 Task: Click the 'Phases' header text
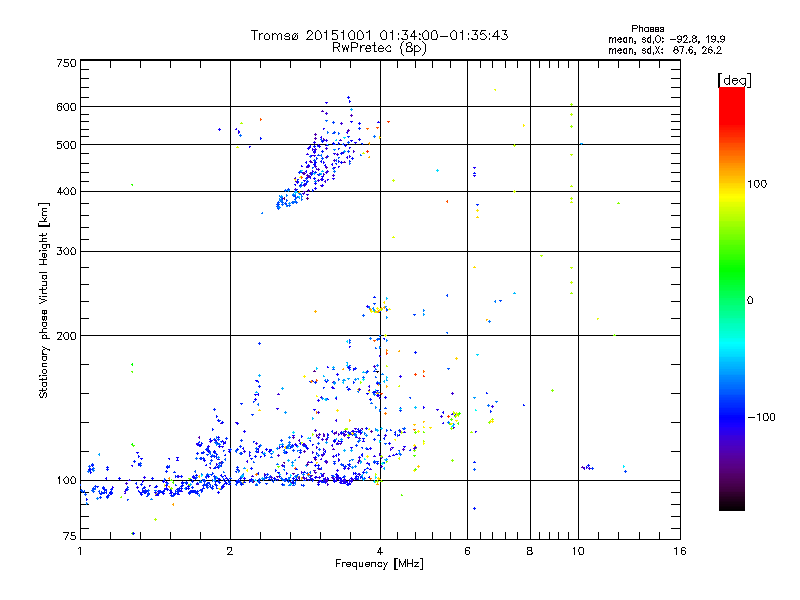tap(647, 29)
